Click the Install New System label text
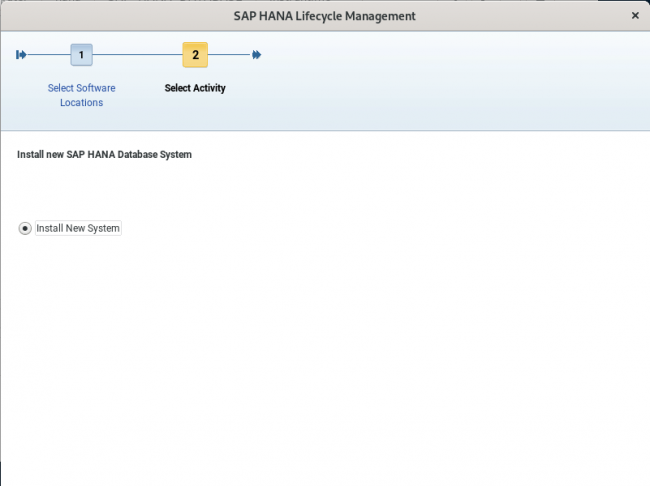This screenshot has height=486, width=650. [78, 228]
